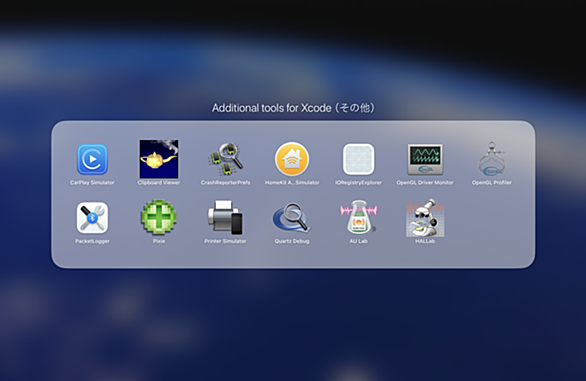The width and height of the screenshot is (586, 381).
Task: Launch PacketLogger Bluetooth tool
Action: [92, 218]
